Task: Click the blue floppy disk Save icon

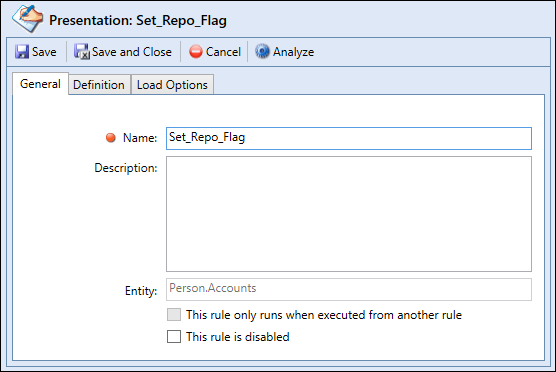Action: [x=22, y=52]
